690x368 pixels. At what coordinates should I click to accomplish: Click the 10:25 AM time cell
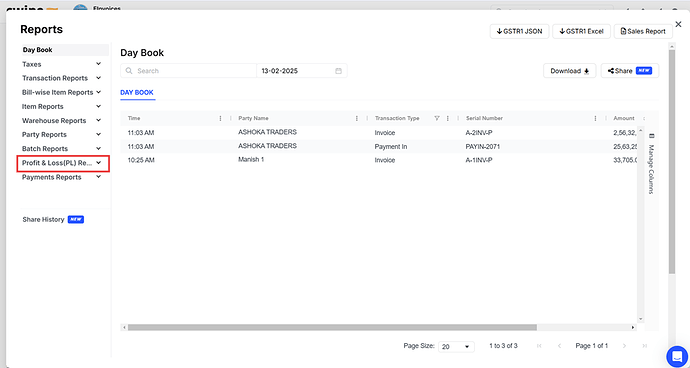coord(141,160)
